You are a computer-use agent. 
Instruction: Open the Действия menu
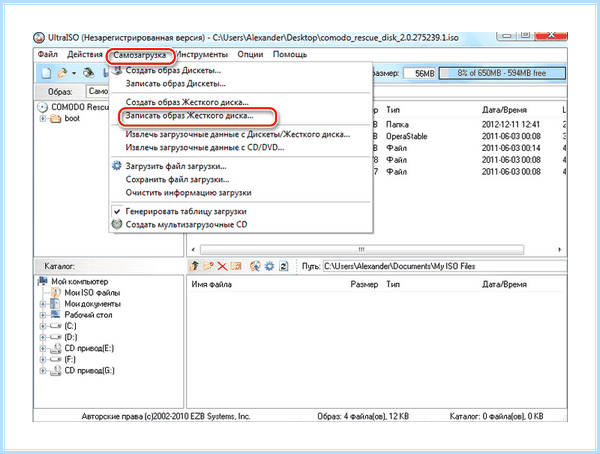click(85, 54)
